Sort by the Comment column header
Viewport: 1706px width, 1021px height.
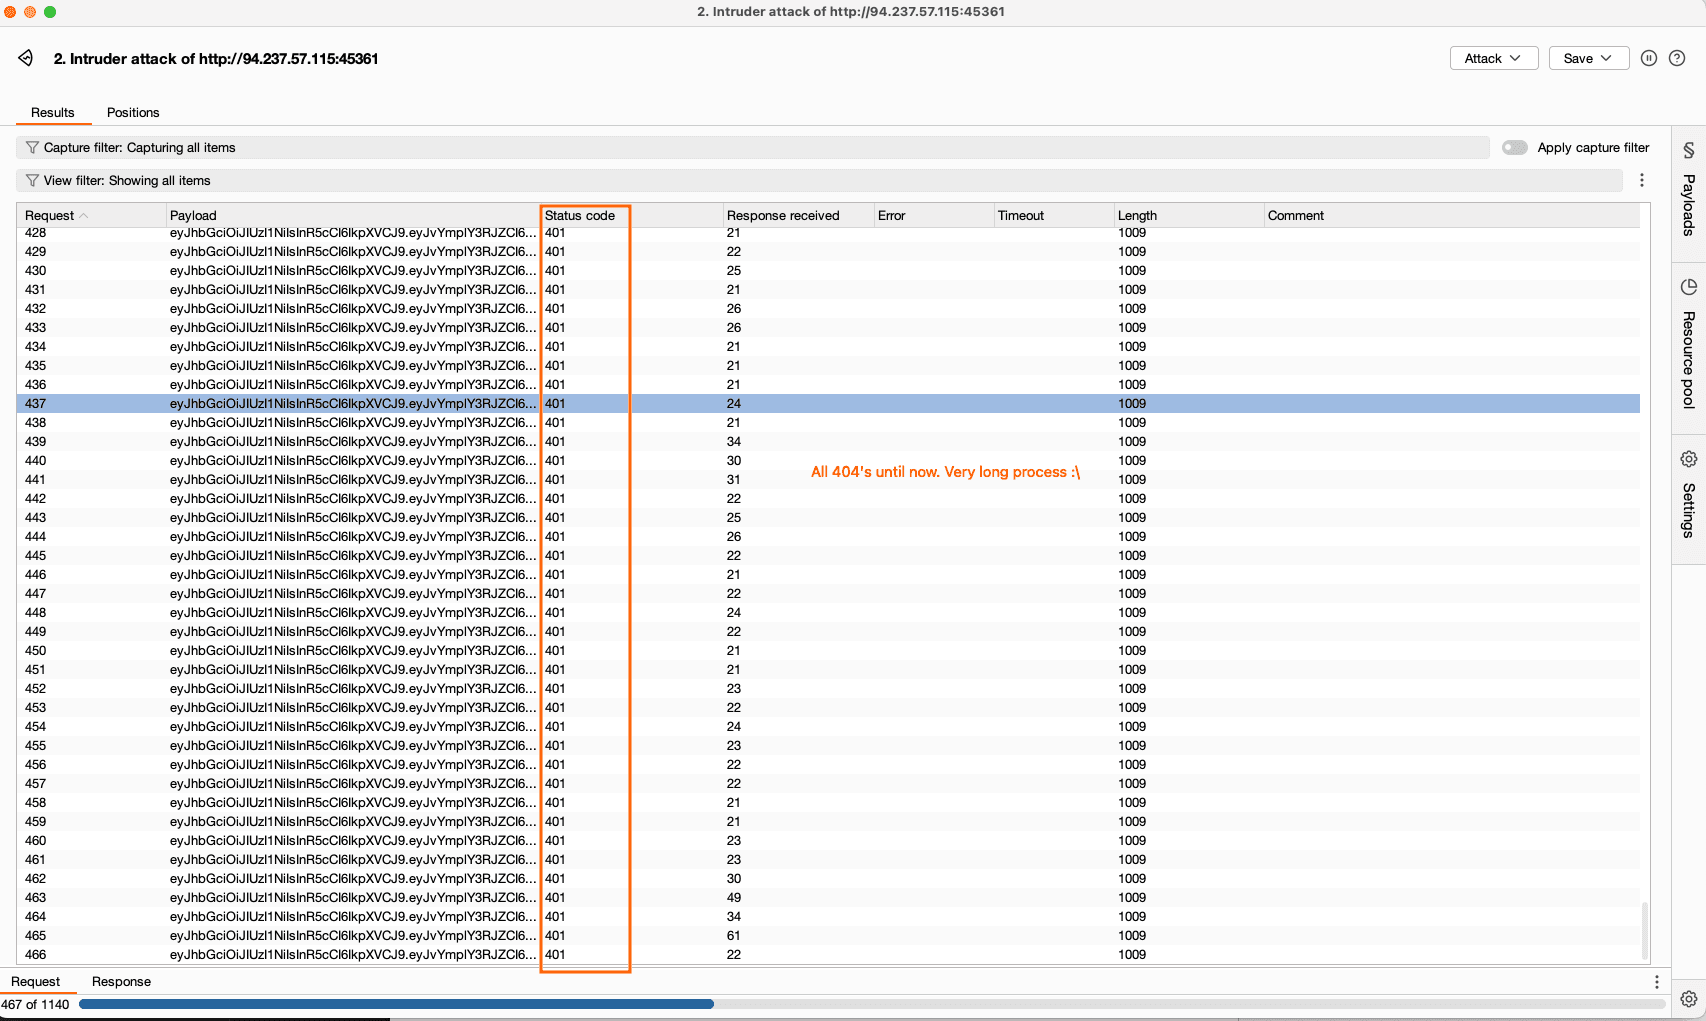1451,215
